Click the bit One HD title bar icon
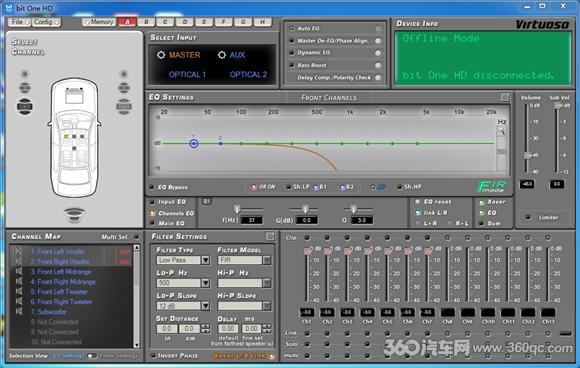 (8, 8)
